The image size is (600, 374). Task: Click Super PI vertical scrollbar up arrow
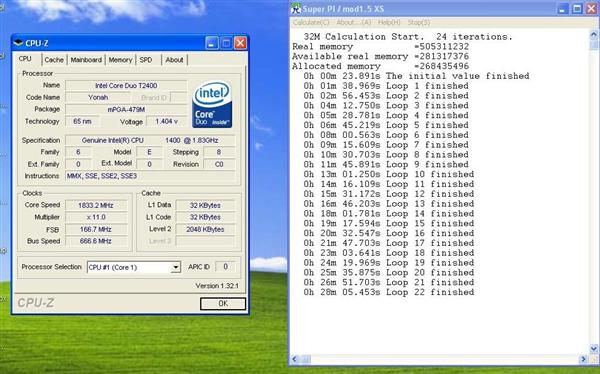593,34
